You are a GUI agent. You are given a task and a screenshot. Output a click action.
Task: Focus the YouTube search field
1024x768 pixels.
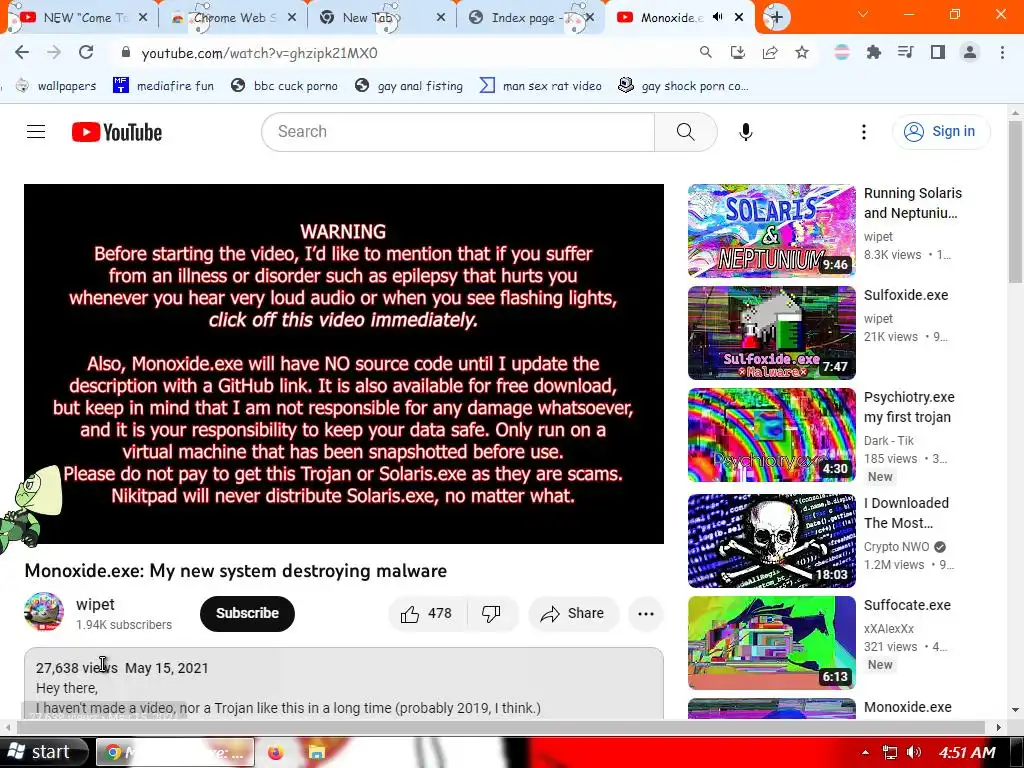pyautogui.click(x=458, y=132)
